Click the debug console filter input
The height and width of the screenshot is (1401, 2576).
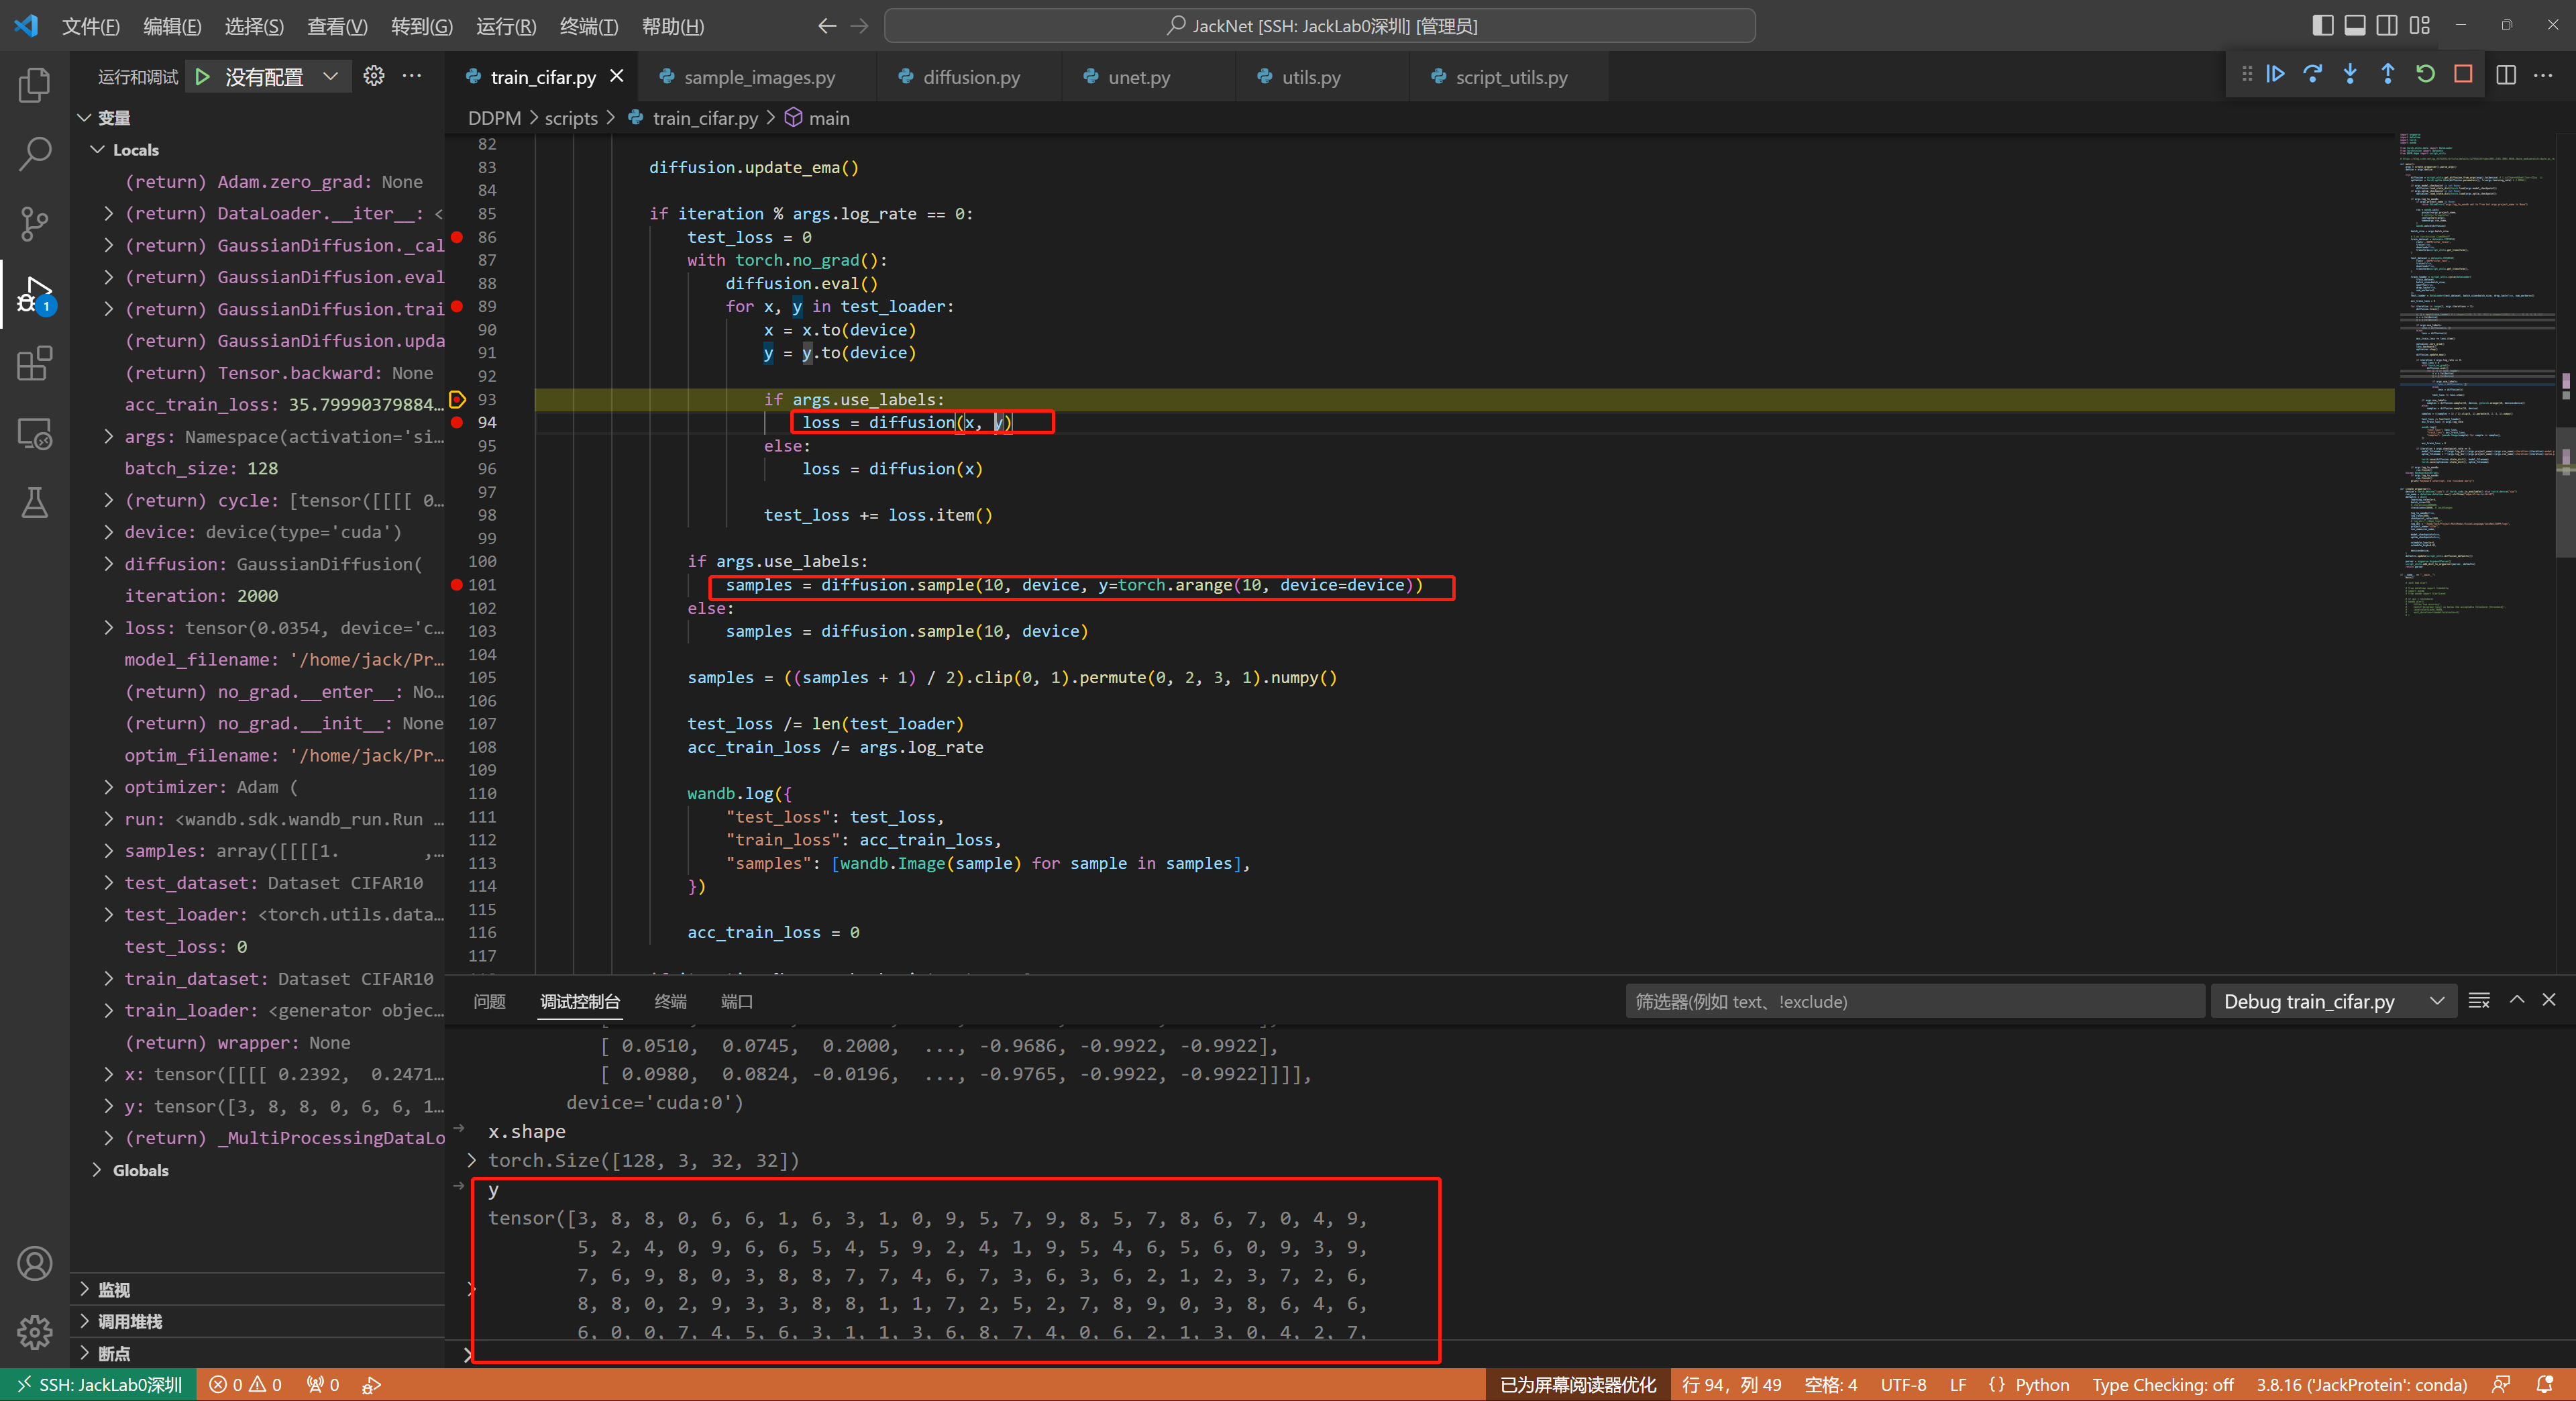pos(1914,1001)
